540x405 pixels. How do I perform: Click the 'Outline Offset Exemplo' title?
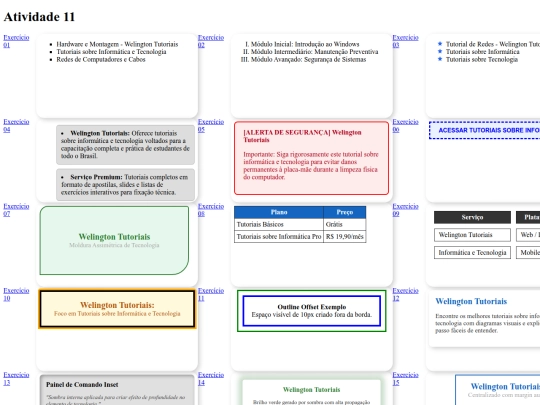[x=312, y=307]
